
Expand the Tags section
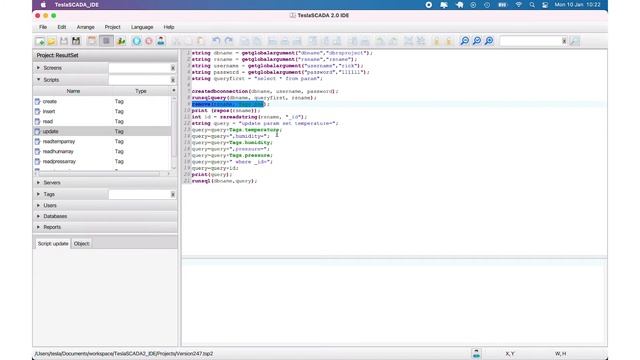click(39, 194)
